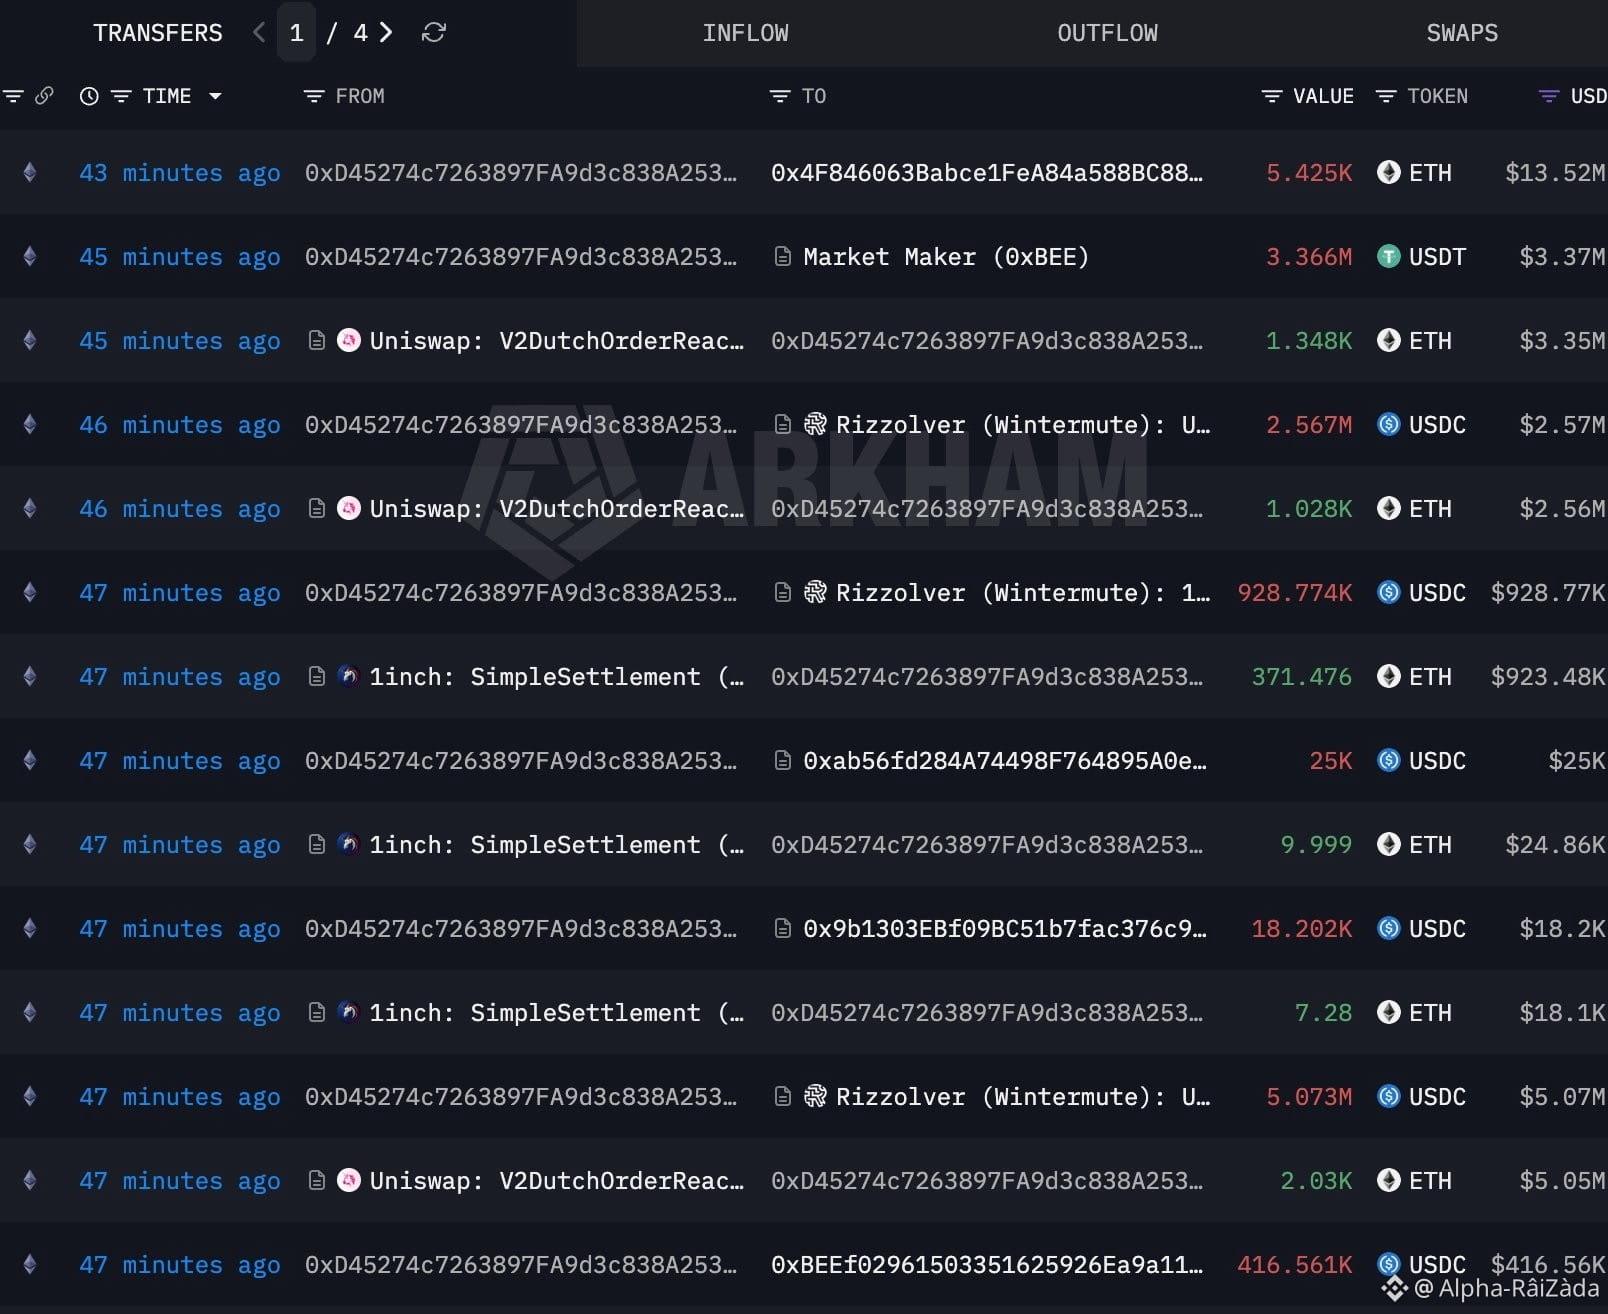The image size is (1608, 1314).
Task: Click the Ethereum chain icon in the $25K row
Action: pos(30,760)
